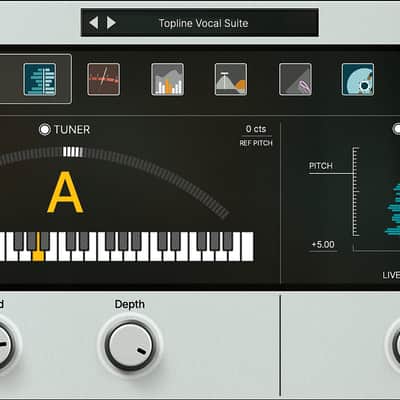Select the compressor threshold curve module icon
Image resolution: width=400 pixels, height=400 pixels.
231,79
